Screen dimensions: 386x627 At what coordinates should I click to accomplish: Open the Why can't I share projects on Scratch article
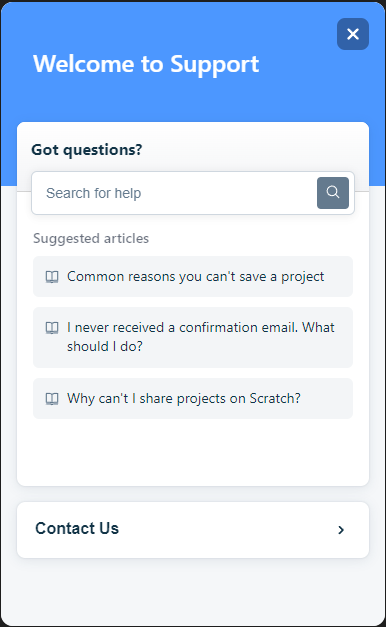[x=193, y=398]
